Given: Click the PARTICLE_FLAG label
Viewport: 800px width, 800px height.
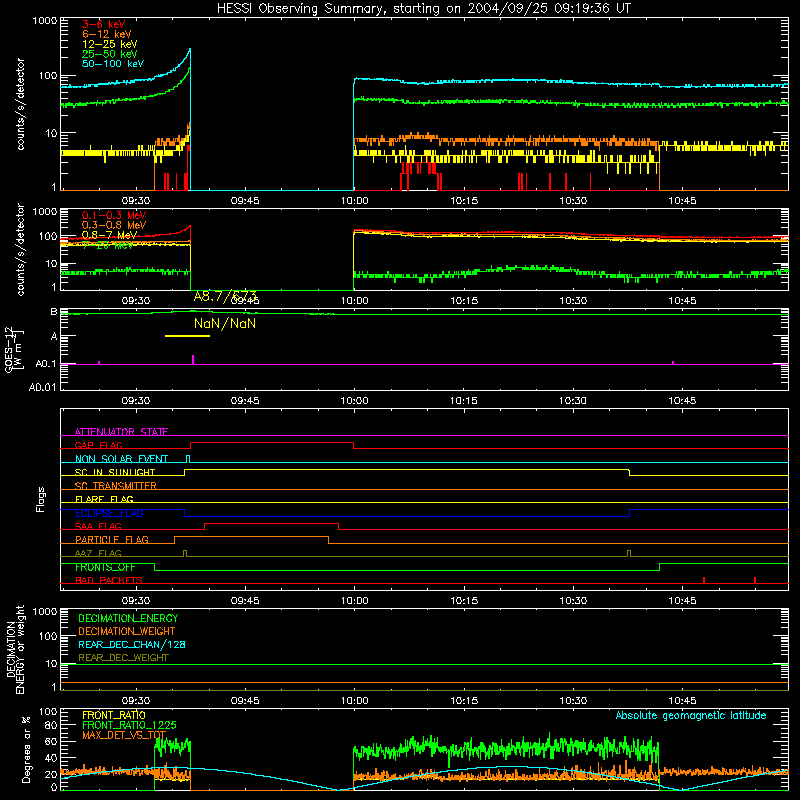Looking at the screenshot, I should tap(112, 540).
